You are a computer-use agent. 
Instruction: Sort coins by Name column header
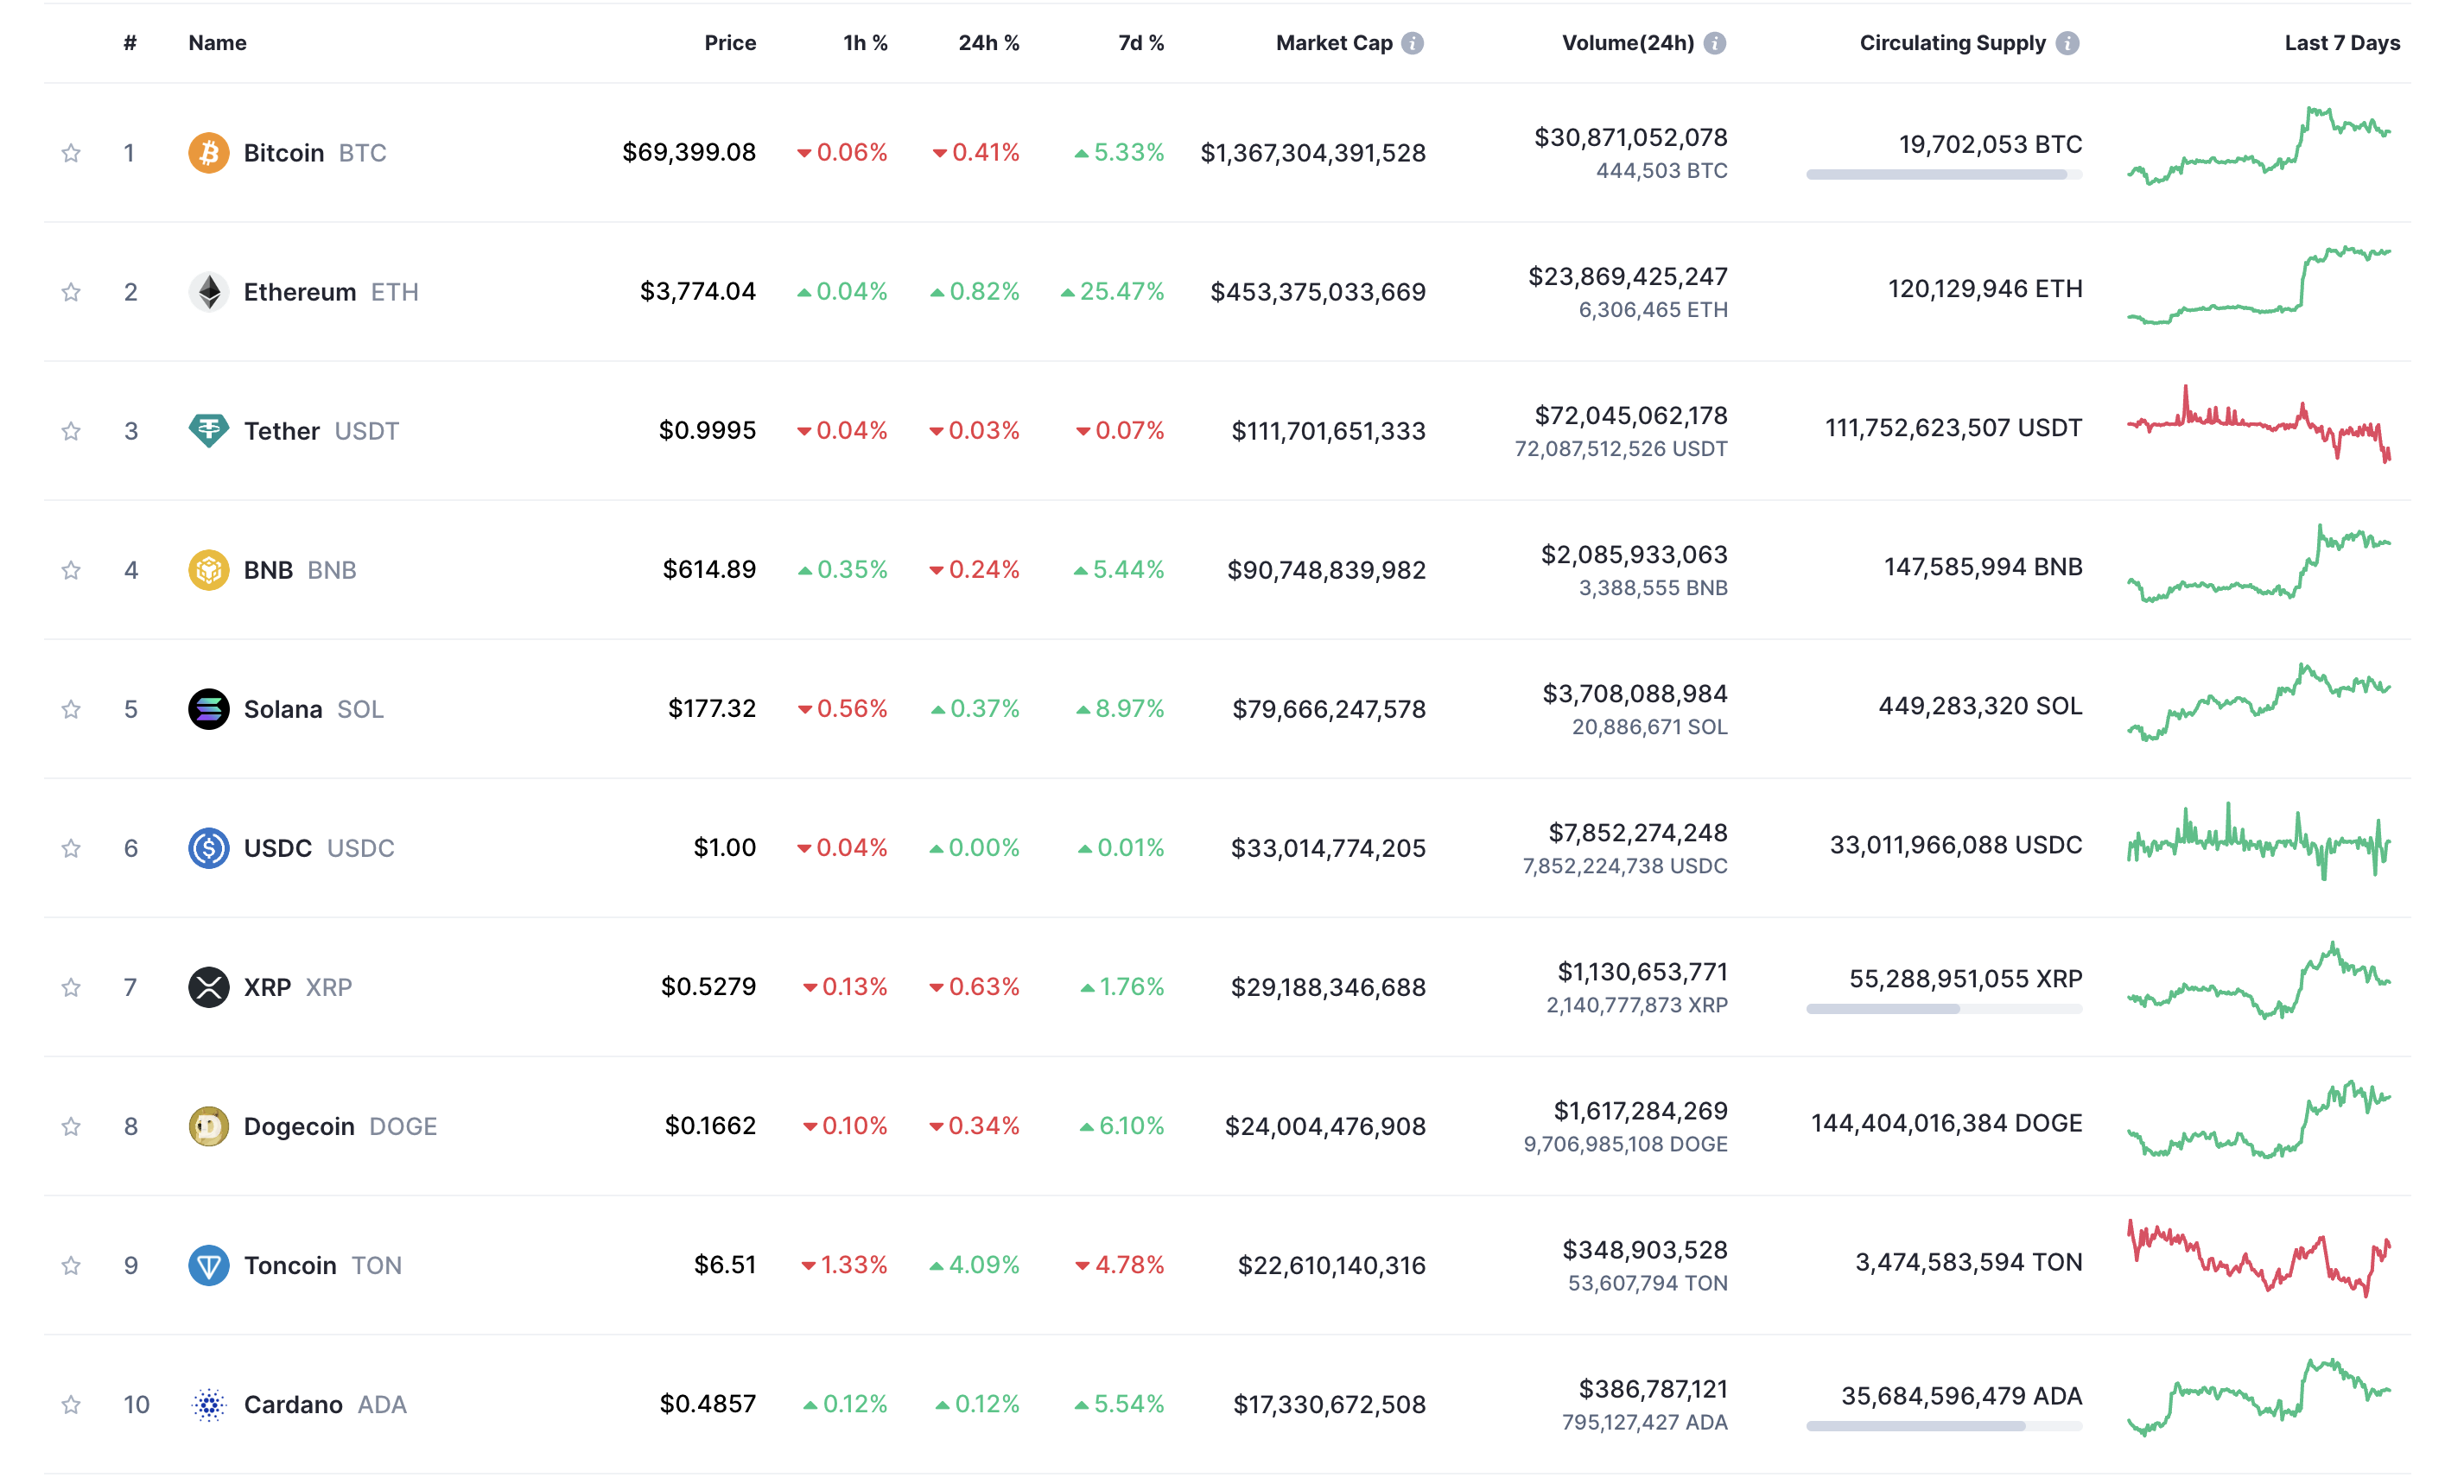tap(217, 43)
